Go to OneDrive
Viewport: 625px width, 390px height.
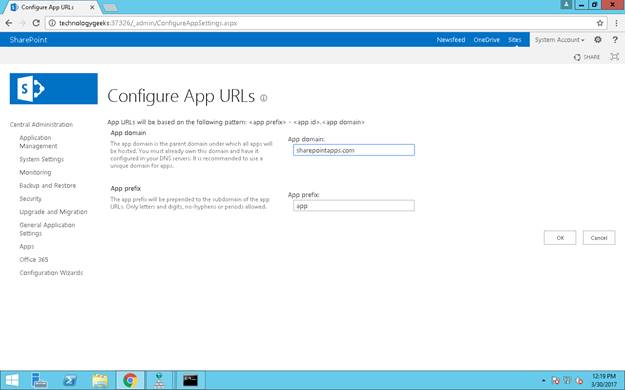point(486,39)
